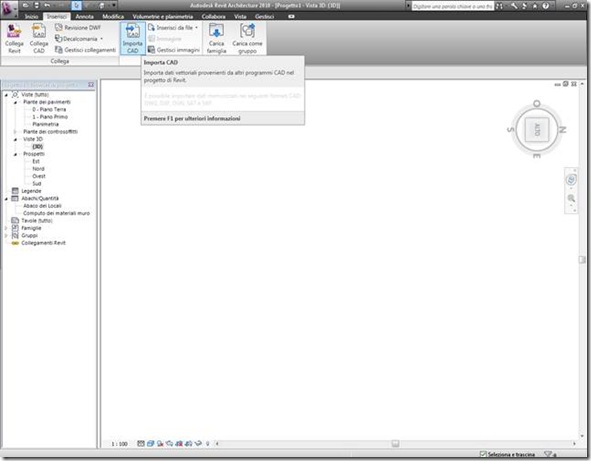Open Gestisci collegamenti
The width and height of the screenshot is (591, 461).
tap(85, 50)
